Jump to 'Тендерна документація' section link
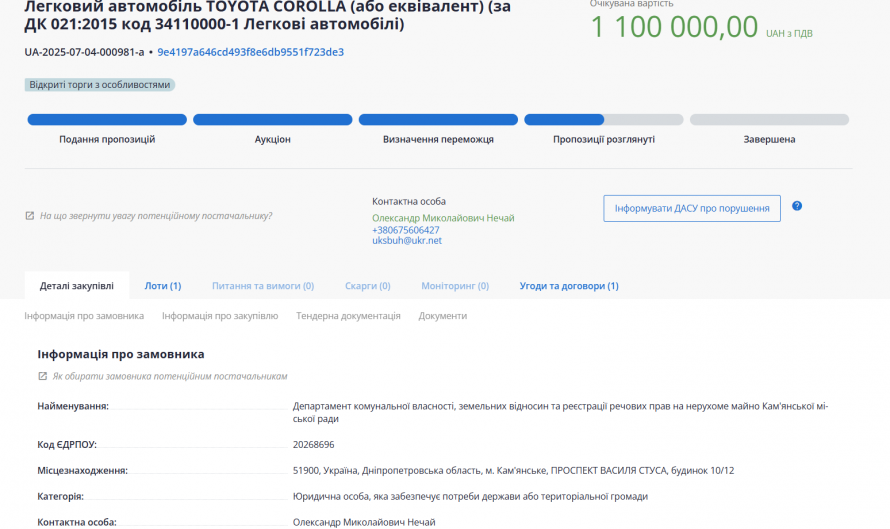The image size is (890, 529). (349, 316)
